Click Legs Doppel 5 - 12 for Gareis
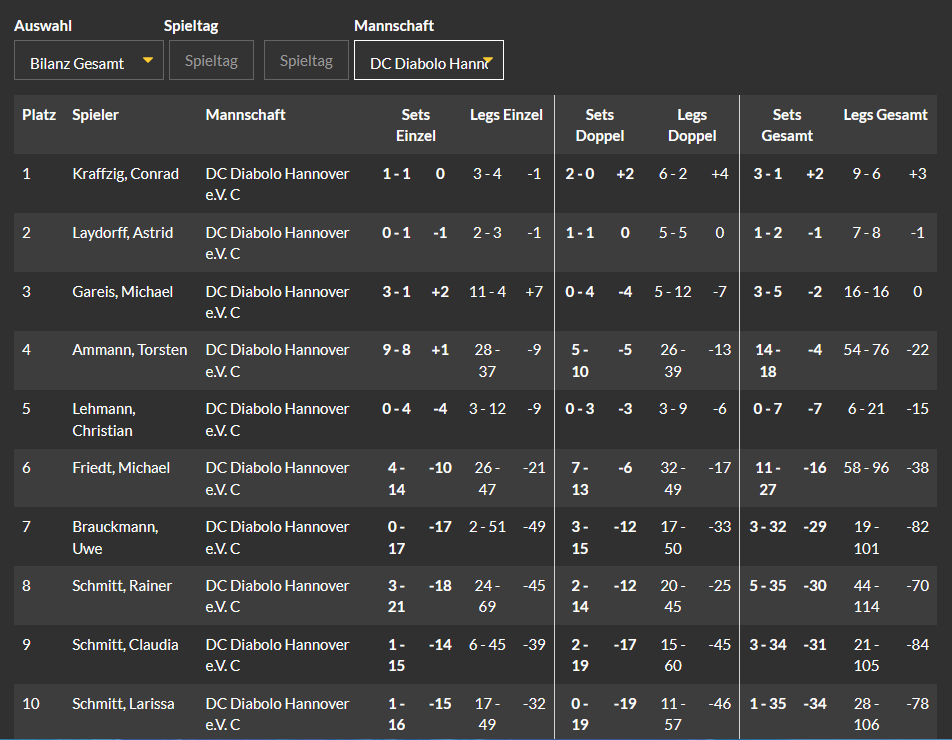This screenshot has width=952, height=740. [x=673, y=292]
